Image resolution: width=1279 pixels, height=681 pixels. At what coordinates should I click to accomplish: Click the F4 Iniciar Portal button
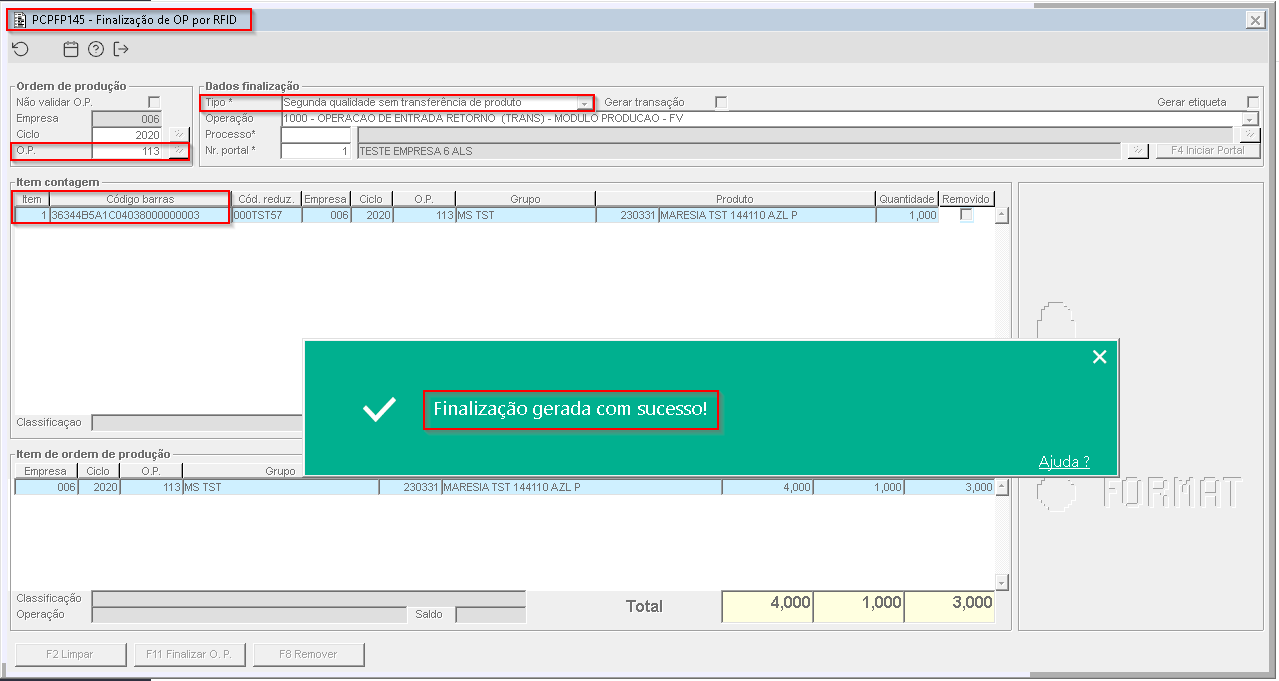[x=1208, y=151]
